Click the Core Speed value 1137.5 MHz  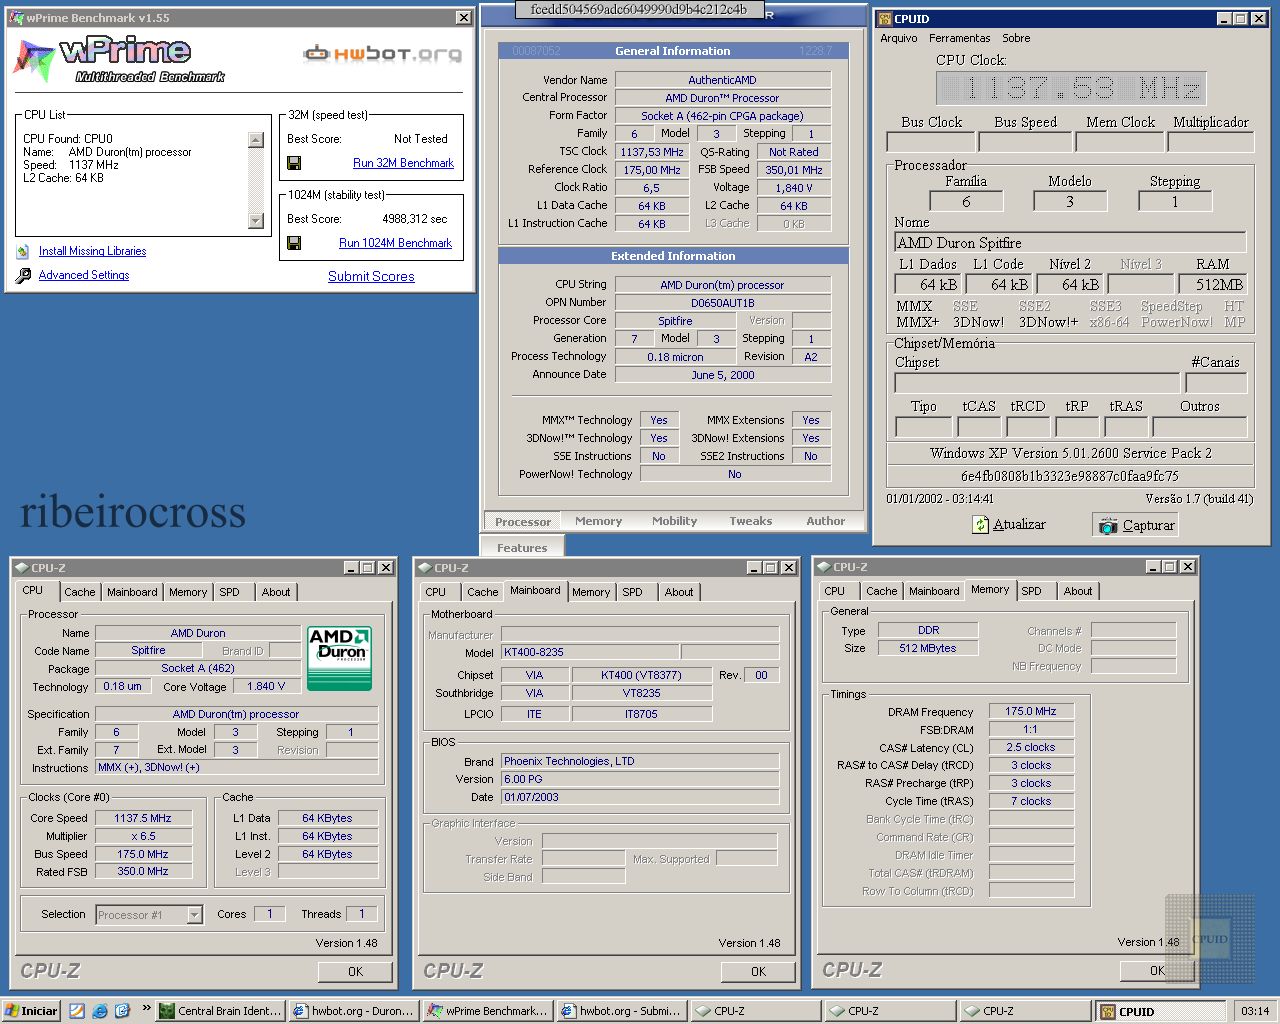pyautogui.click(x=142, y=818)
